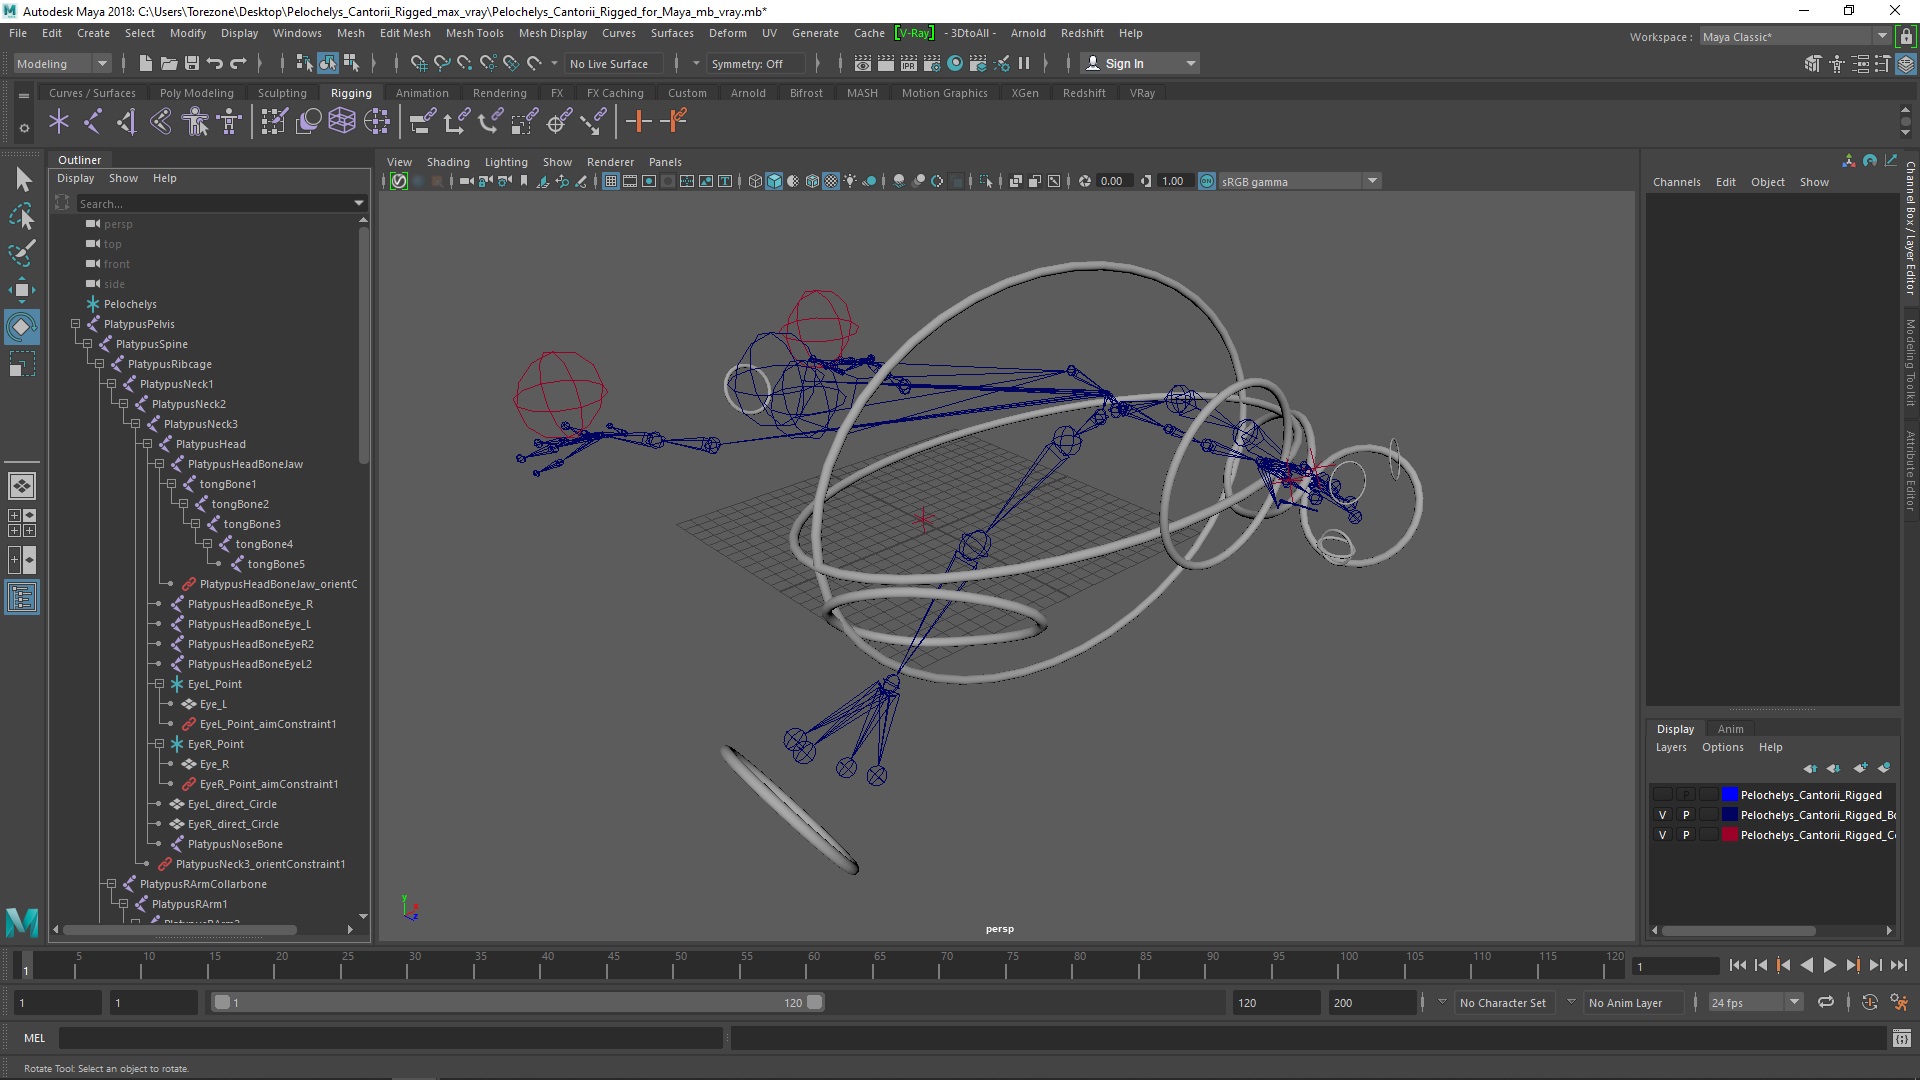The width and height of the screenshot is (1920, 1080).
Task: Save the scene with the disk icon
Action: coord(192,64)
